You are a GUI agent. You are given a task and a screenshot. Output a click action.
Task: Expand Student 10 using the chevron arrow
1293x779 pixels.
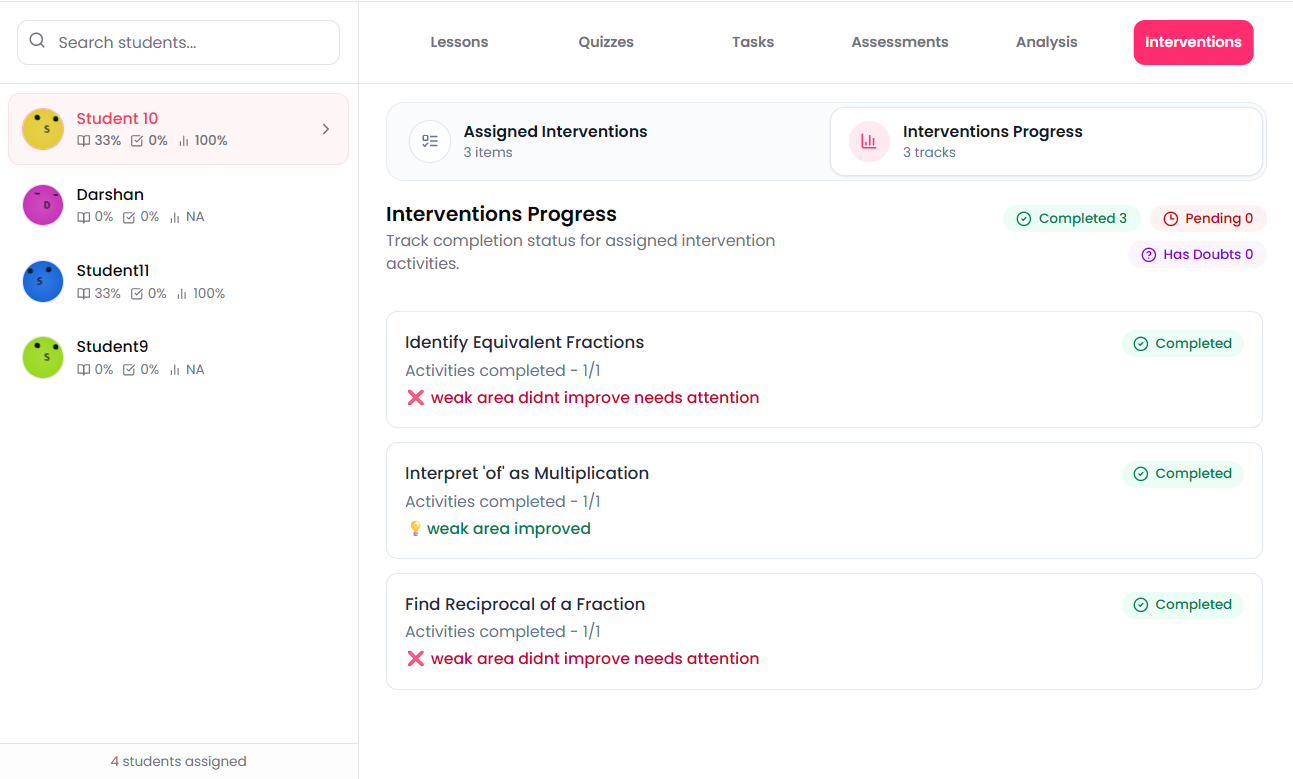pos(326,129)
